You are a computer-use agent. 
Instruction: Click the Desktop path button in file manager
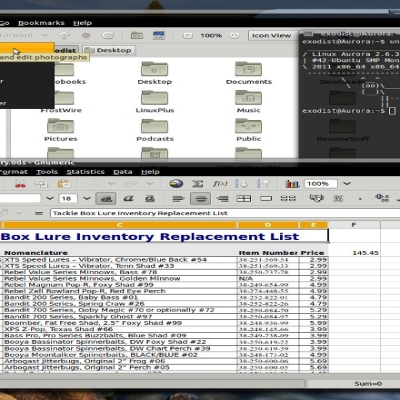tap(109, 50)
